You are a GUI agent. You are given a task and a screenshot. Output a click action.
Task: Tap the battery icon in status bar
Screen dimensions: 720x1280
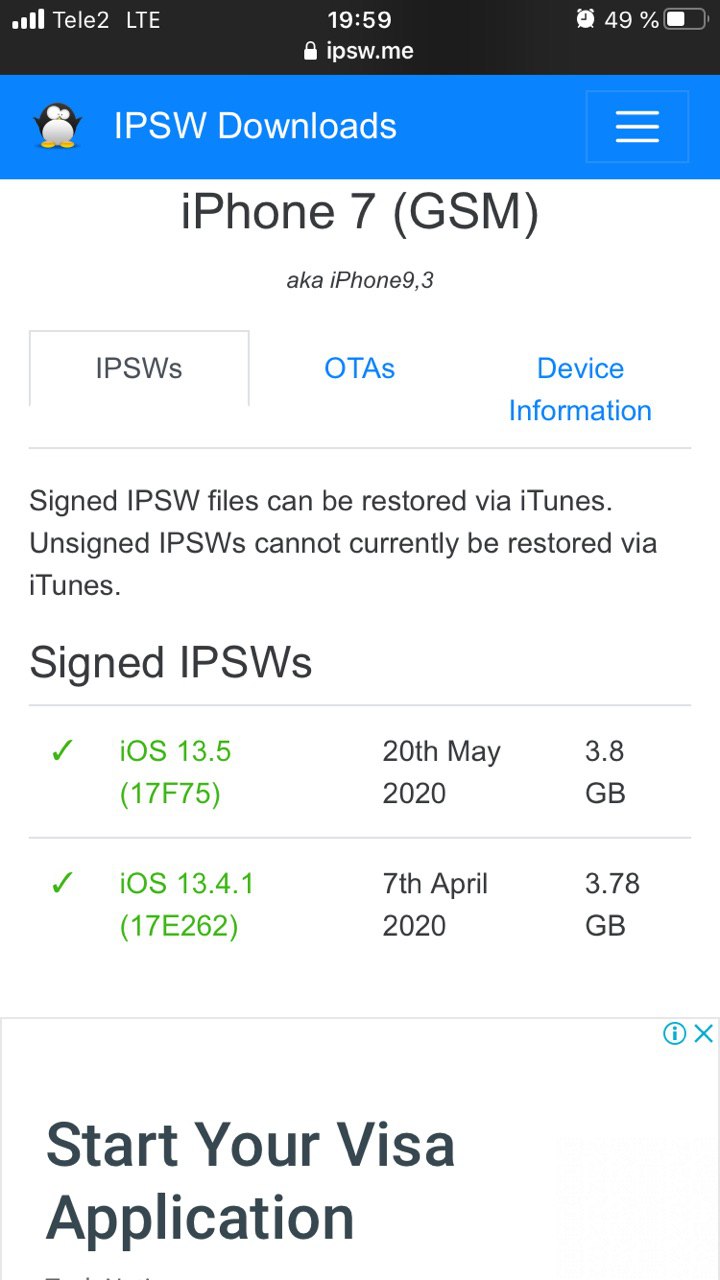686,19
